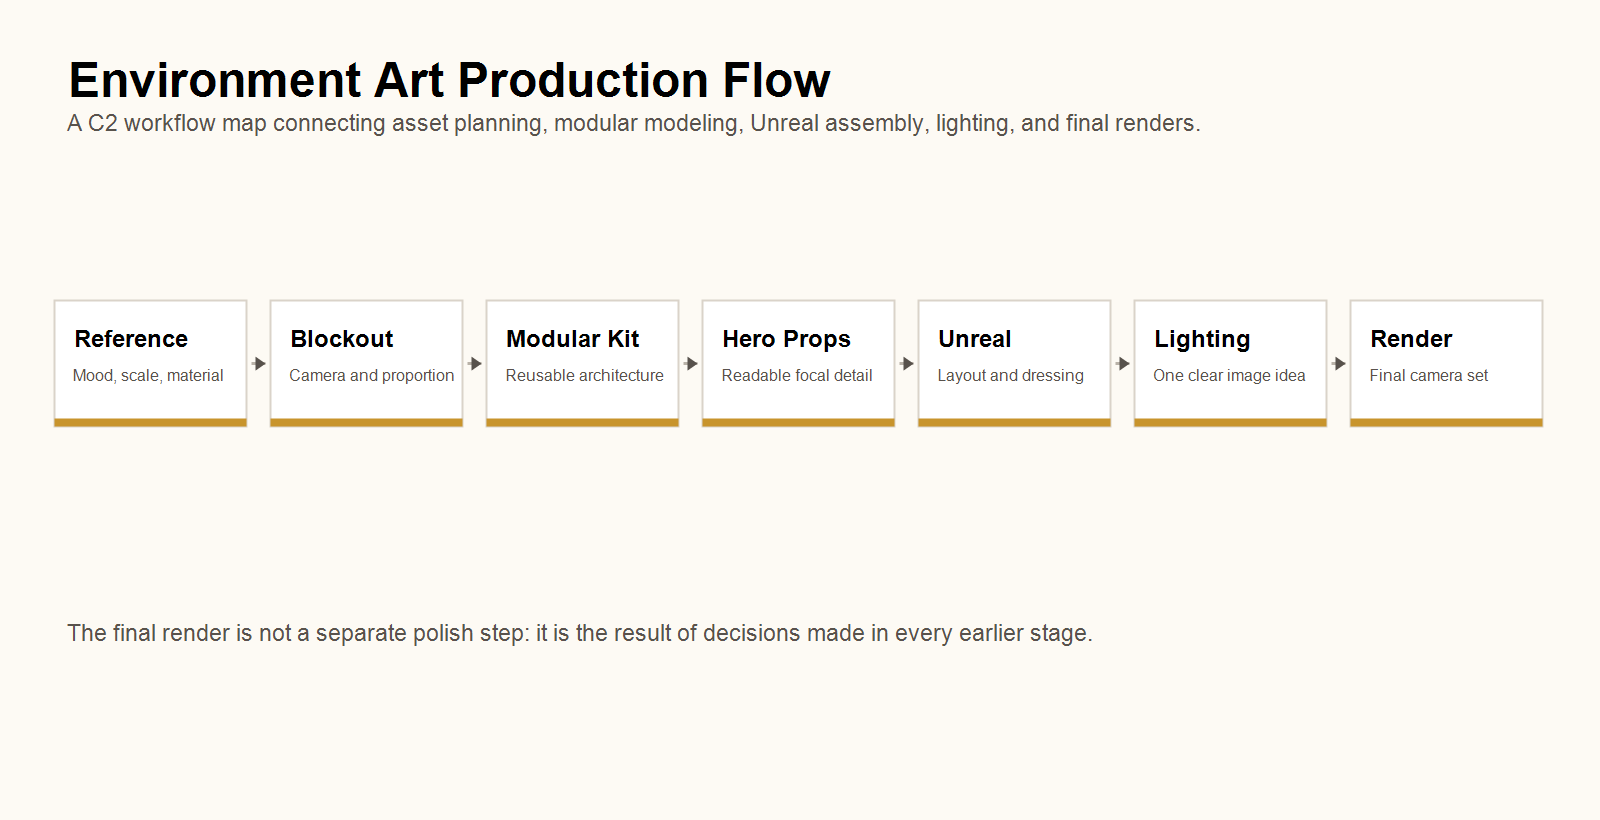The width and height of the screenshot is (1600, 820).
Task: Select the Reference stage card
Action: pos(150,363)
